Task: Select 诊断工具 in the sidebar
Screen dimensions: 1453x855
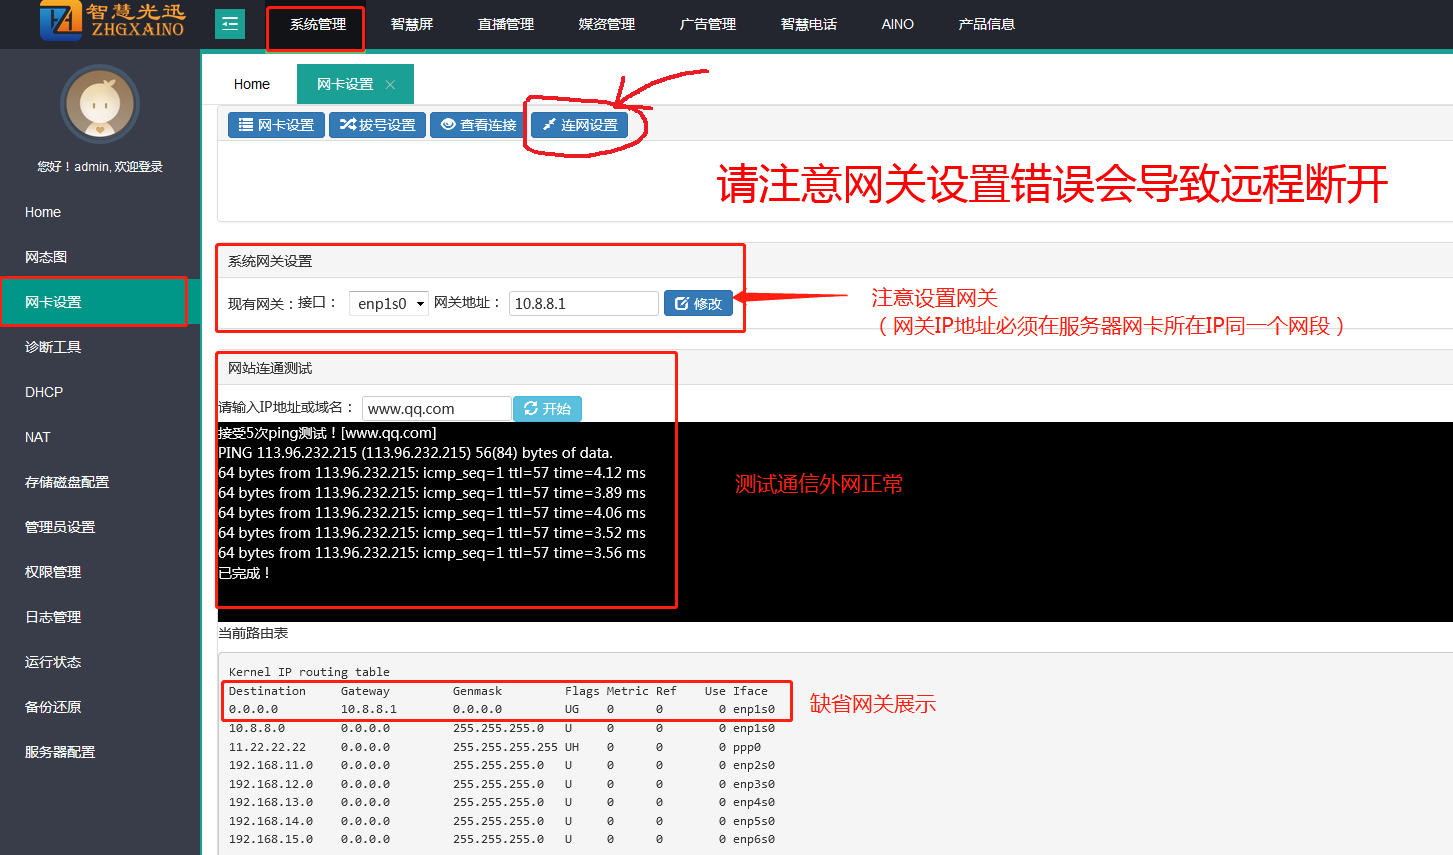Action: (x=53, y=347)
